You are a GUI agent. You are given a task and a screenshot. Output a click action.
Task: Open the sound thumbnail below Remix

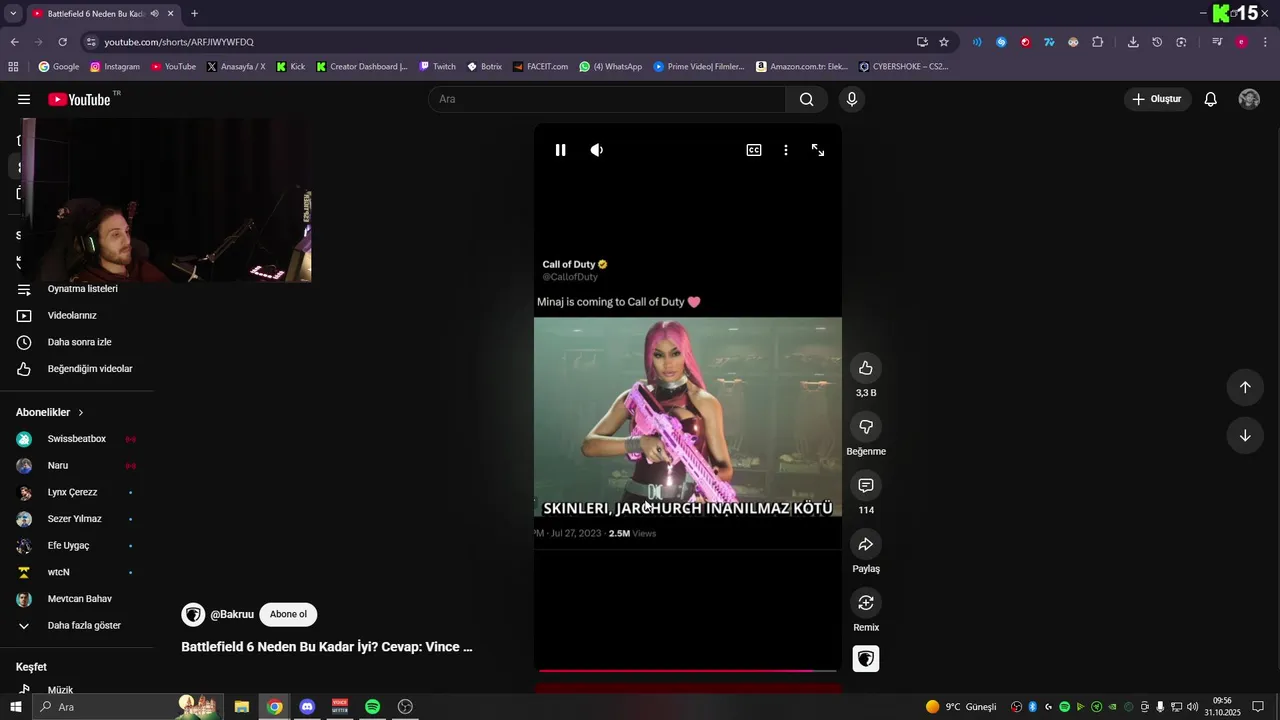pyautogui.click(x=866, y=659)
